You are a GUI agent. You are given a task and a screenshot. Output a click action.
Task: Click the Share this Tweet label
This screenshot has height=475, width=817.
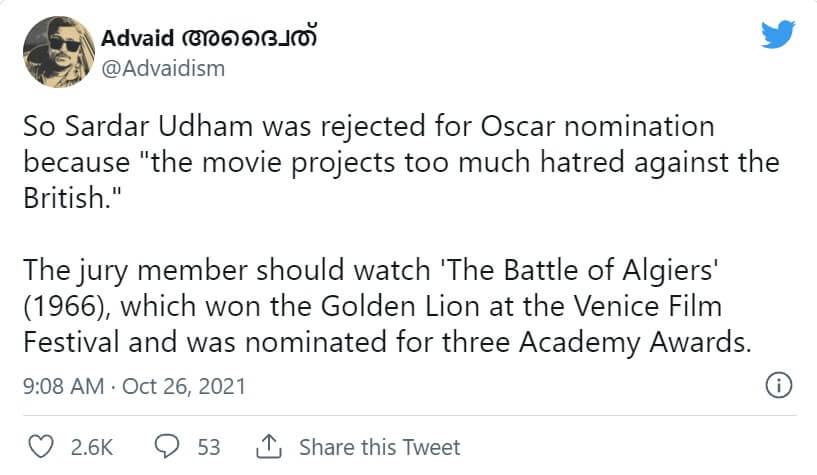pos(379,447)
